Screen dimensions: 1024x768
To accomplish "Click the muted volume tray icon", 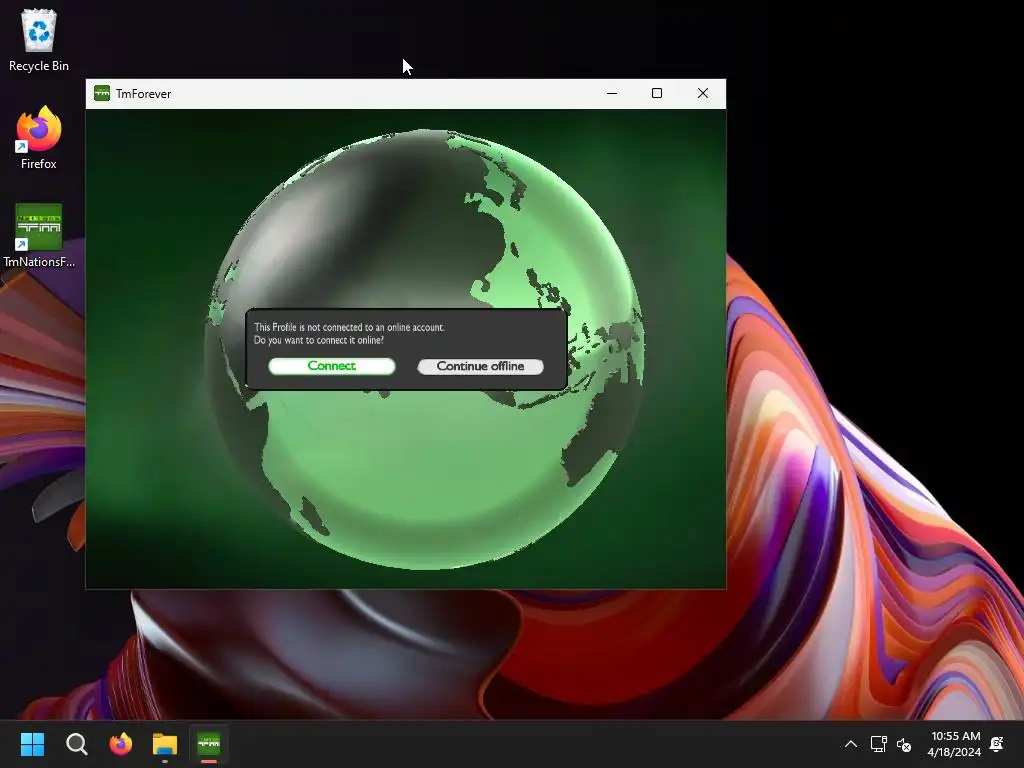I will pos(904,744).
